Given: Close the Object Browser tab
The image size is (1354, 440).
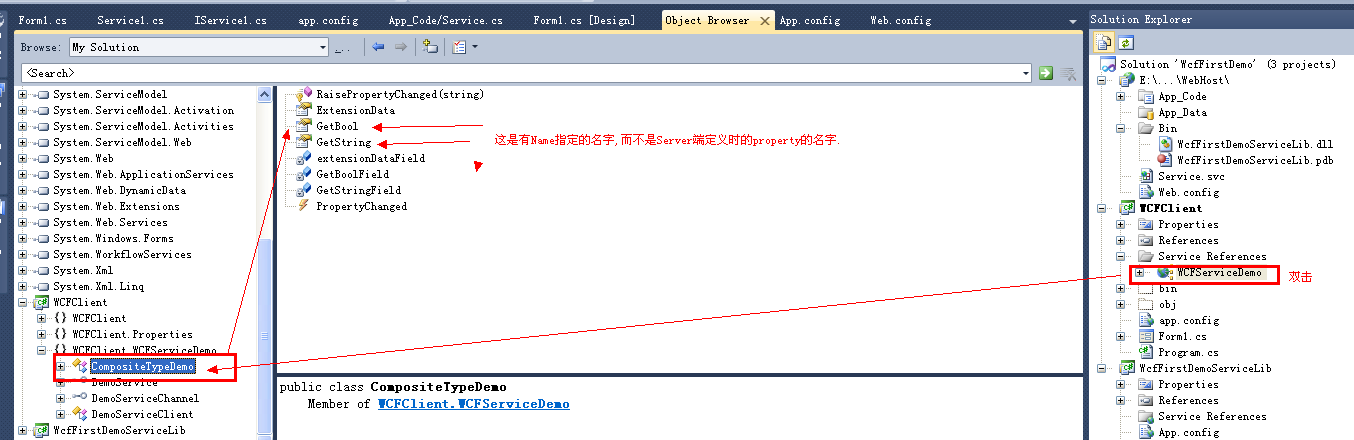Looking at the screenshot, I should click(764, 20).
